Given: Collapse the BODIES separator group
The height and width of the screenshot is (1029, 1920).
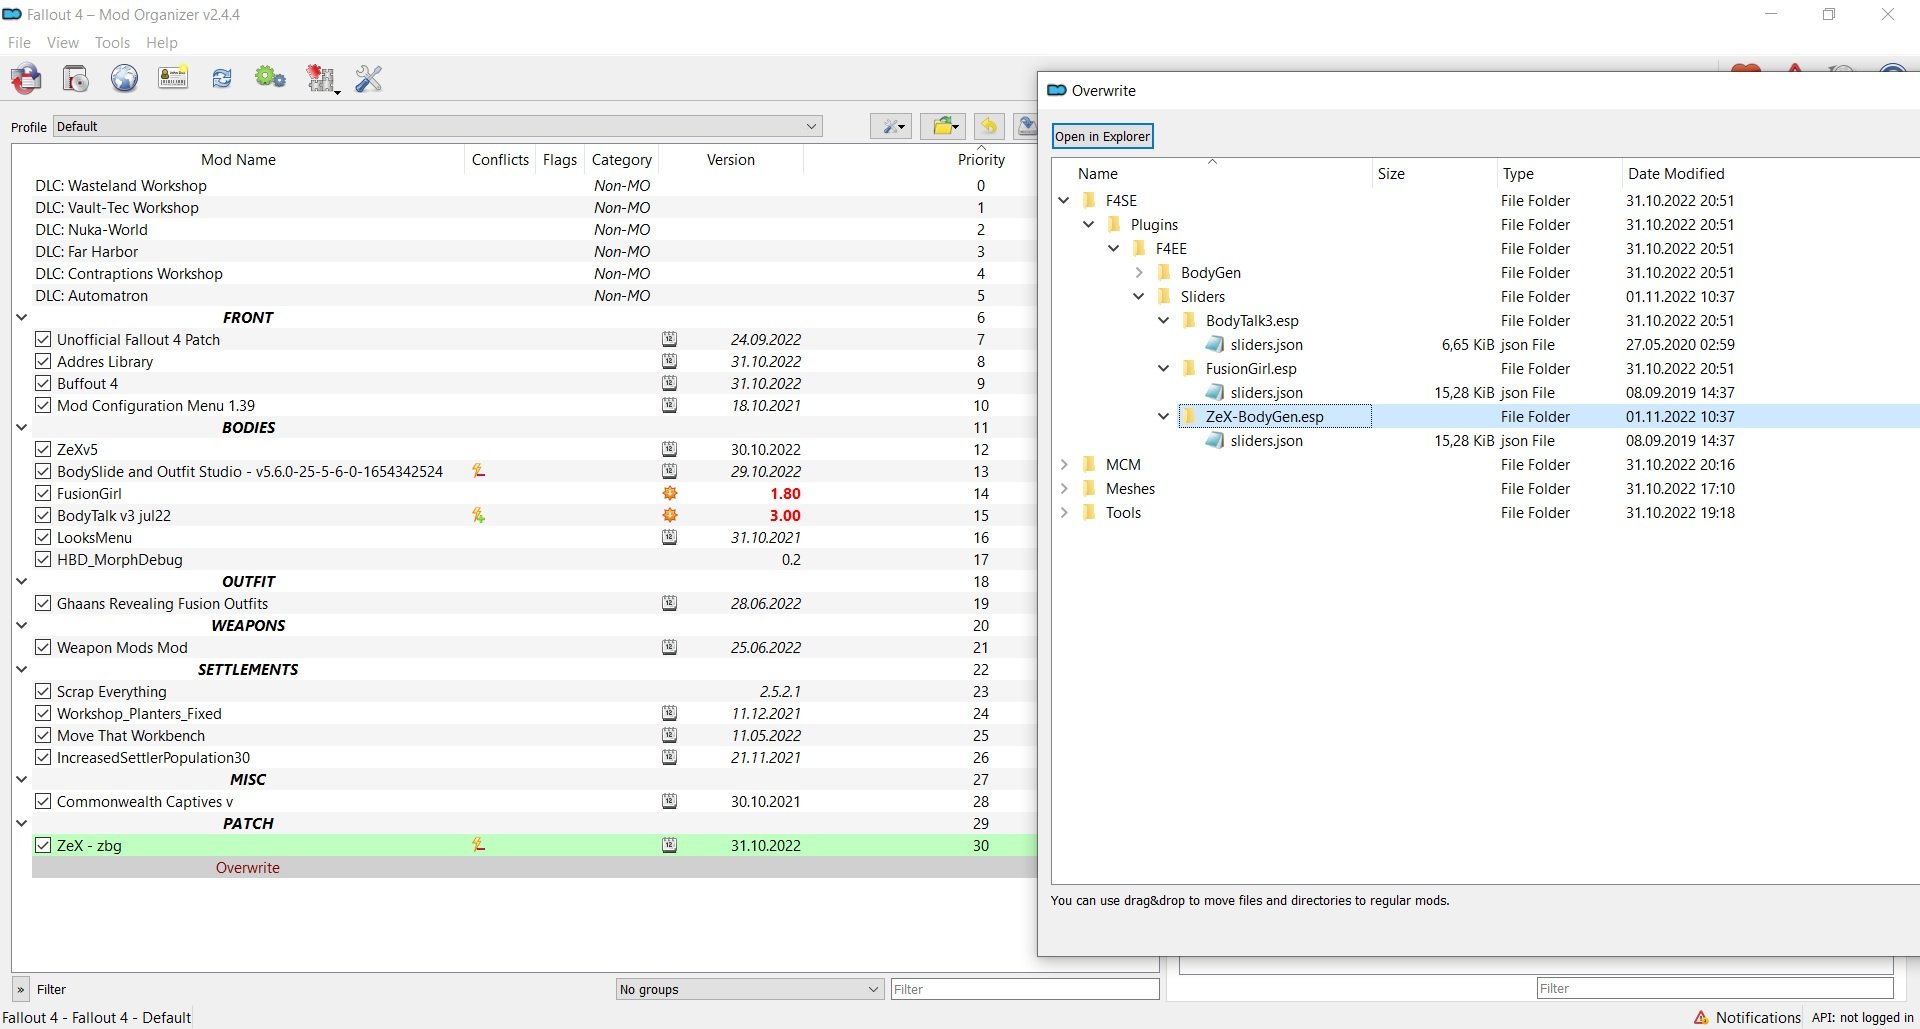Looking at the screenshot, I should [22, 427].
